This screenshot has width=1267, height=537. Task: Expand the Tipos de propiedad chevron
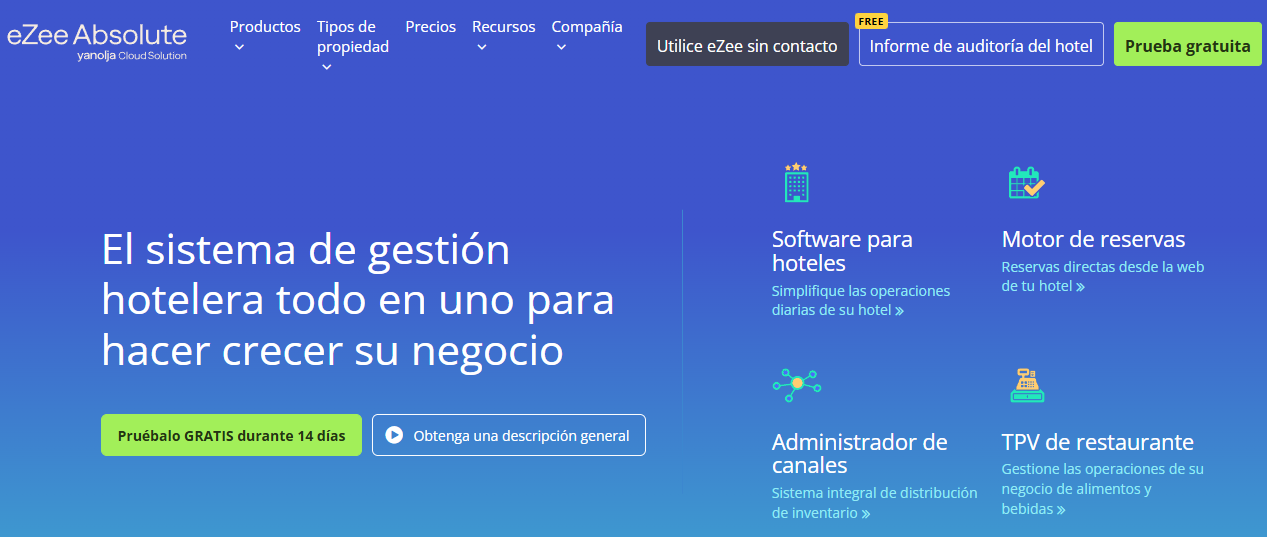(325, 67)
